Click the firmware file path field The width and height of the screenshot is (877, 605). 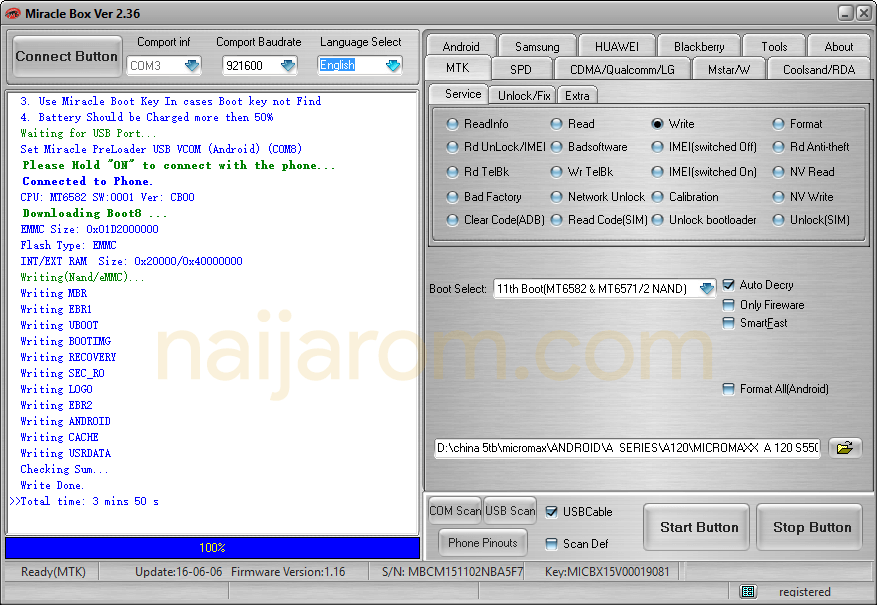628,448
